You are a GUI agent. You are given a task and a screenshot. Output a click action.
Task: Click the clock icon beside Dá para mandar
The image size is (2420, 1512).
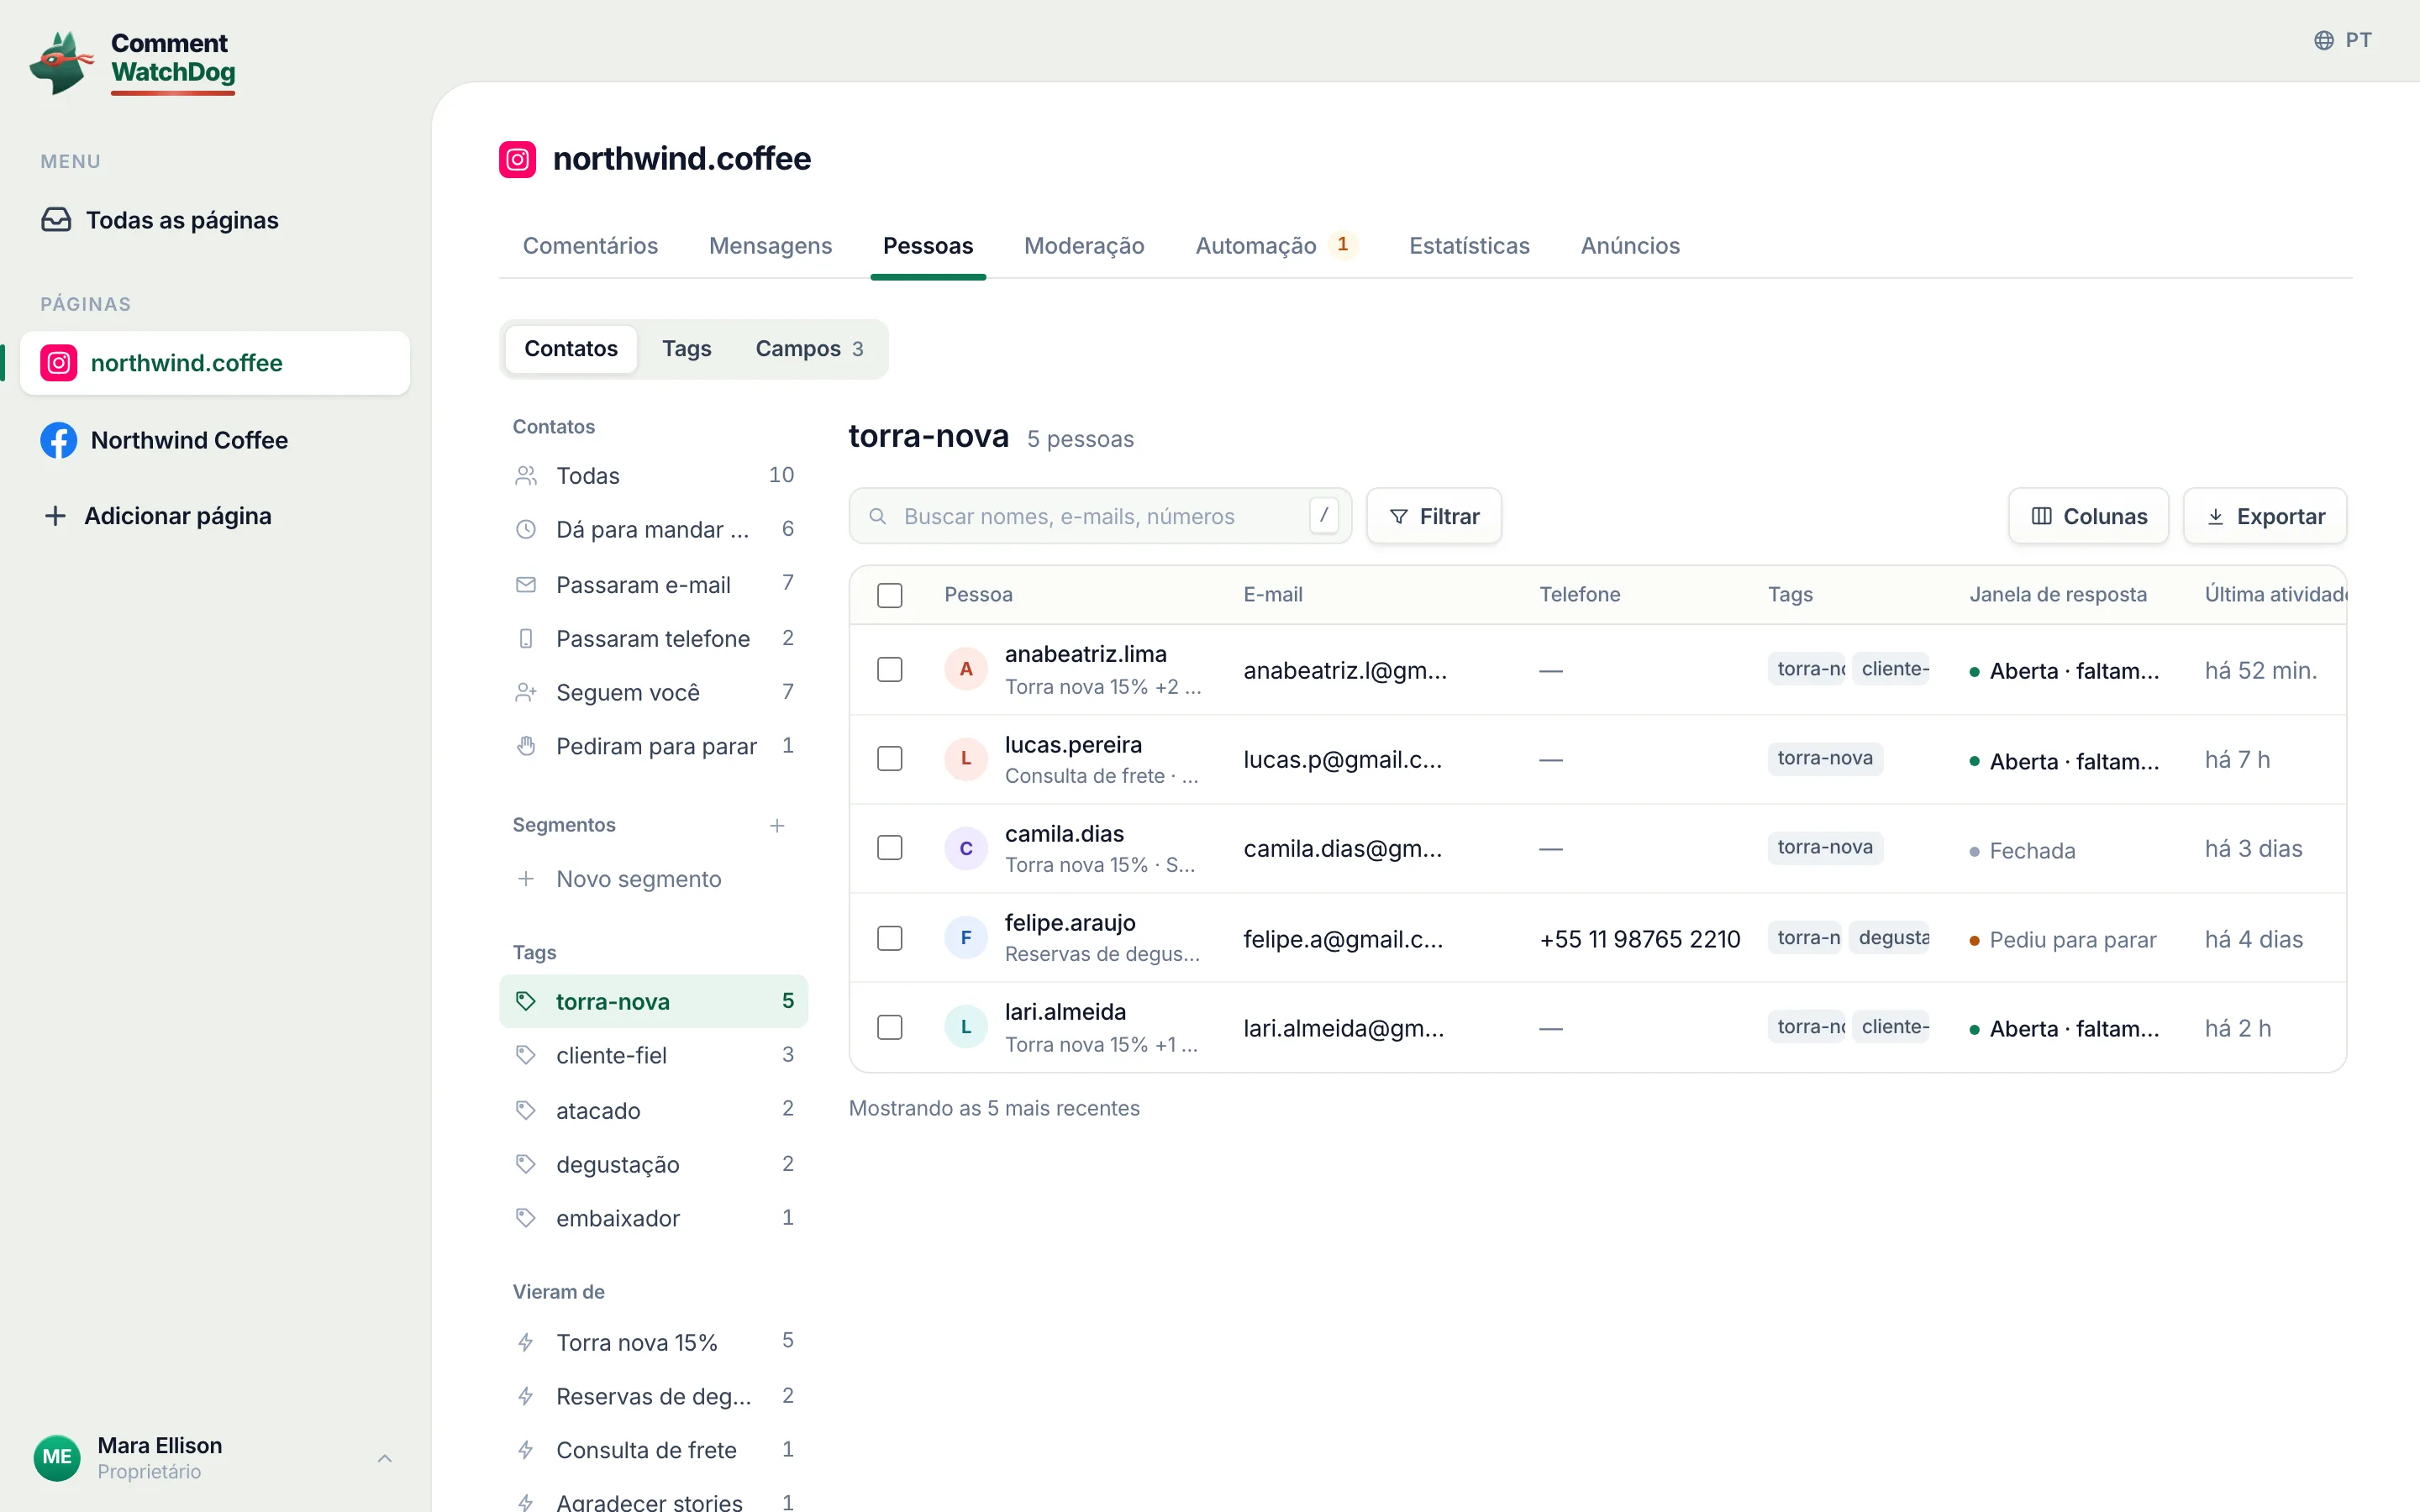pos(526,529)
